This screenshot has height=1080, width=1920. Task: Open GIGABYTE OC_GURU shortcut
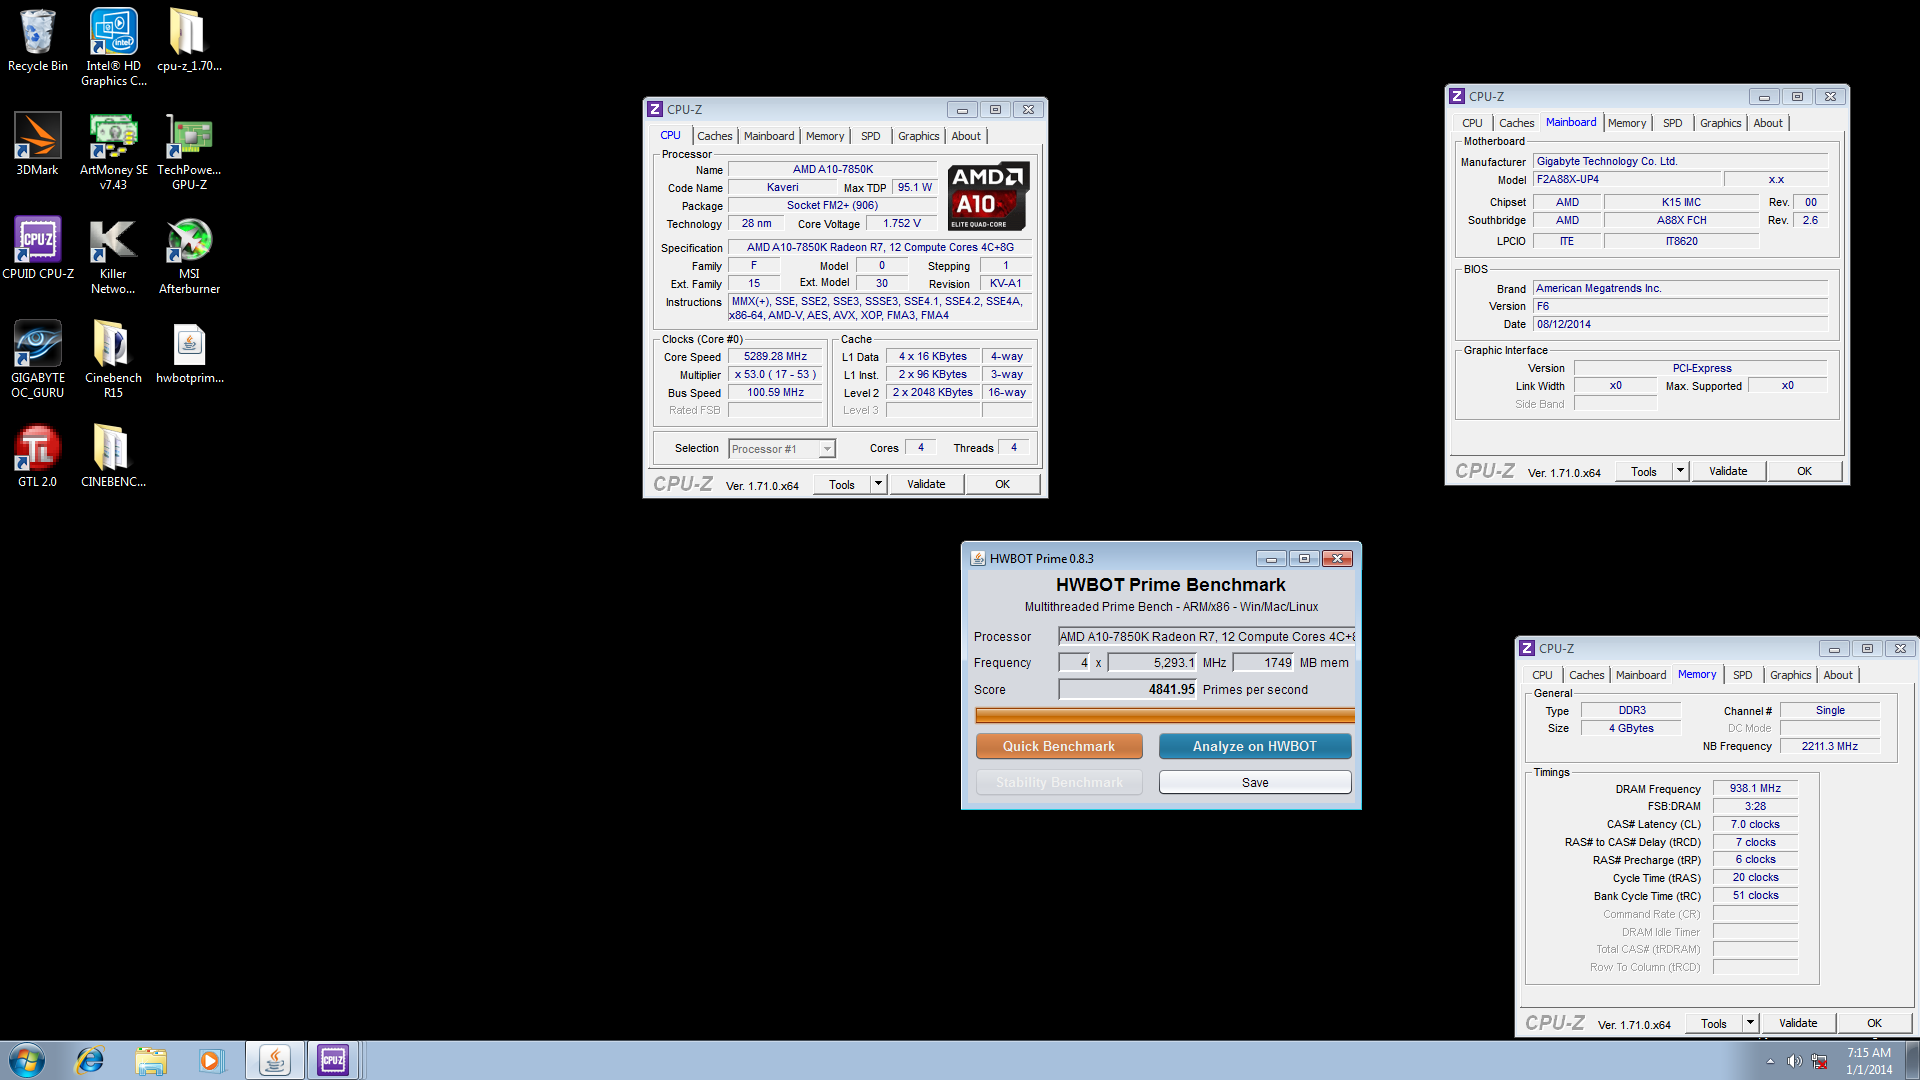37,360
